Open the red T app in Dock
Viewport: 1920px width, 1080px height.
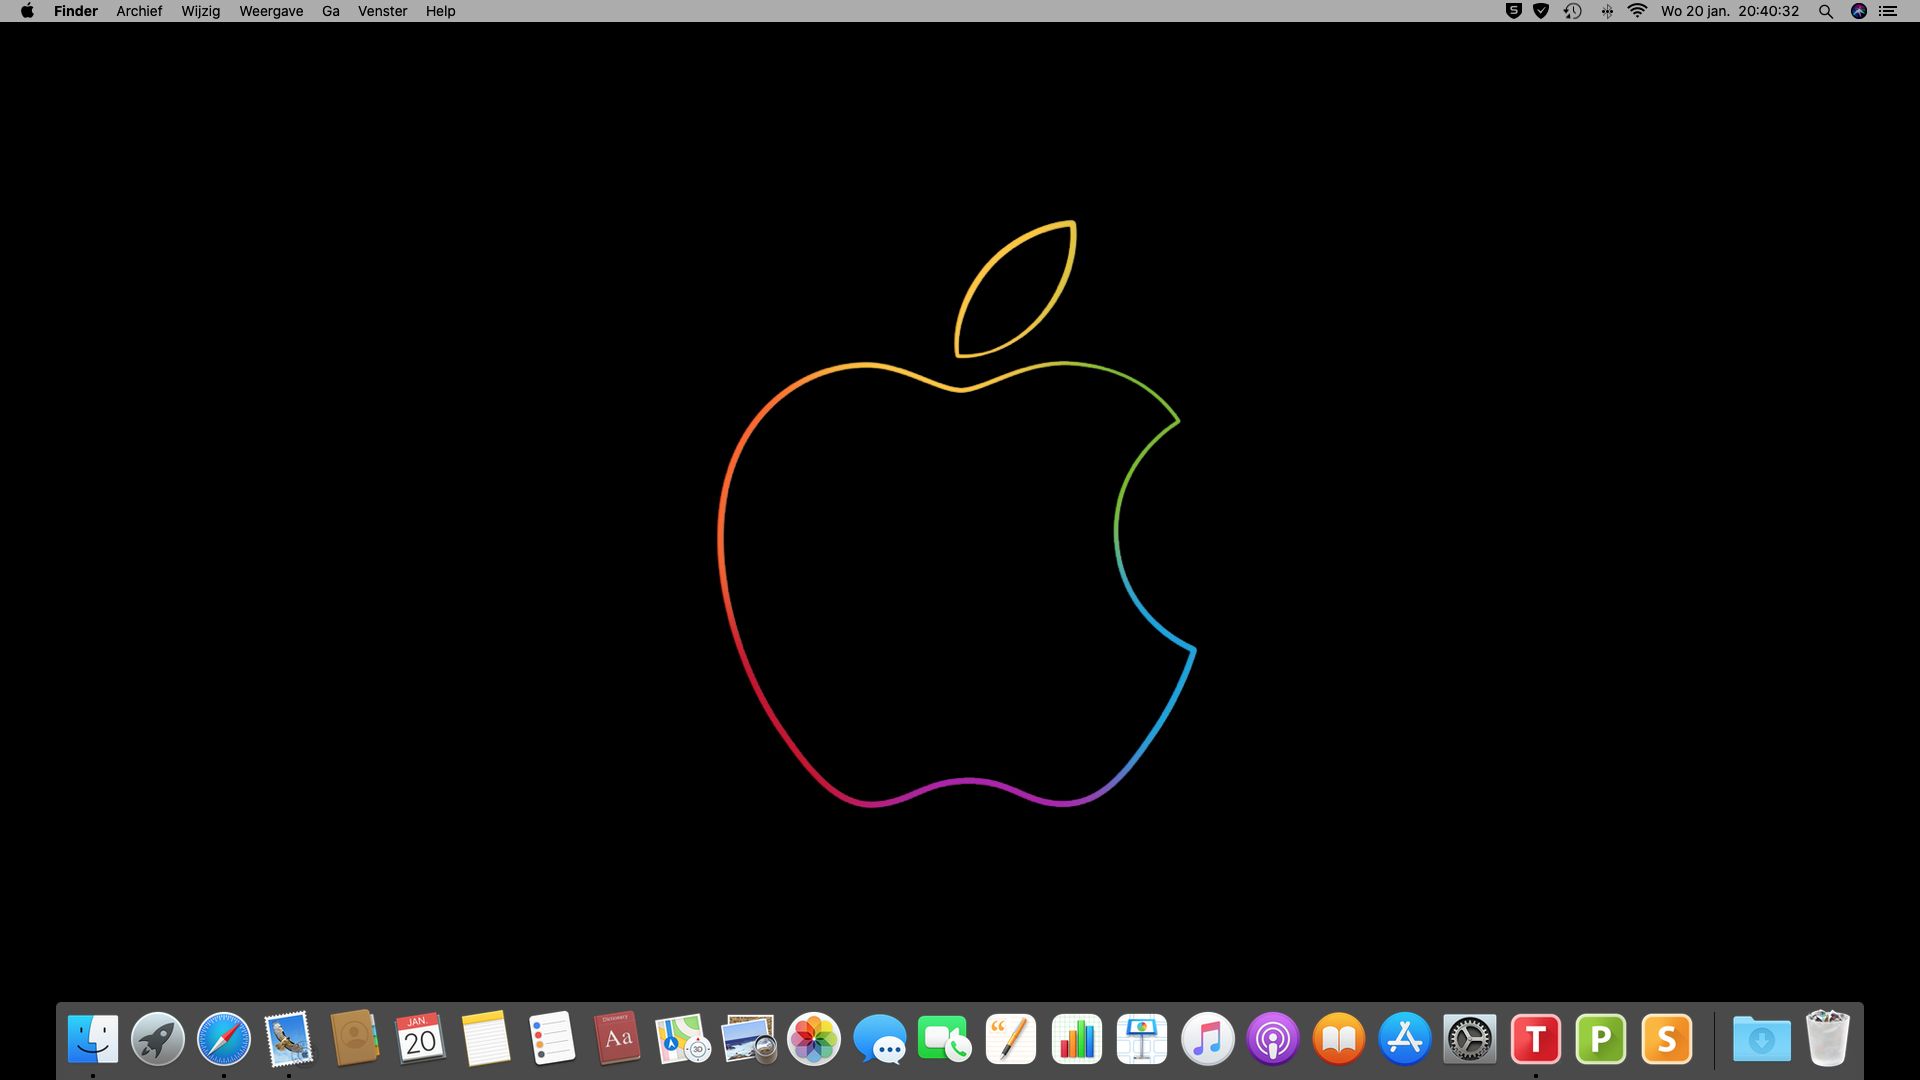[x=1536, y=1039]
